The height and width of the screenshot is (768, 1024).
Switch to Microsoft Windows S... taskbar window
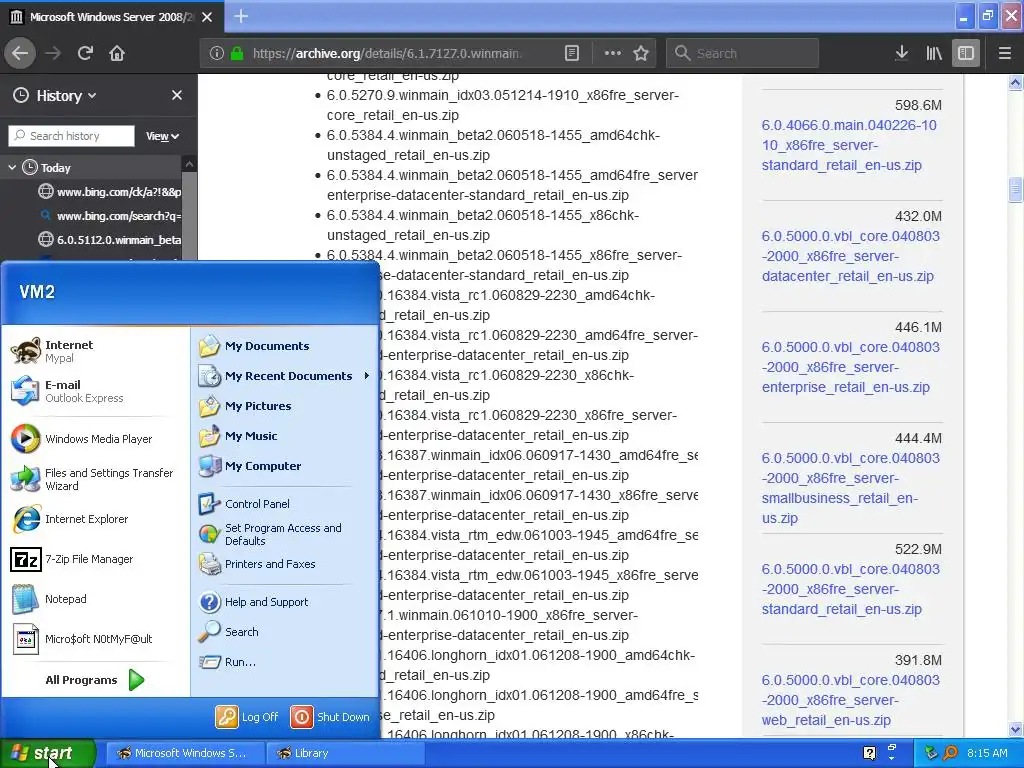tap(184, 753)
